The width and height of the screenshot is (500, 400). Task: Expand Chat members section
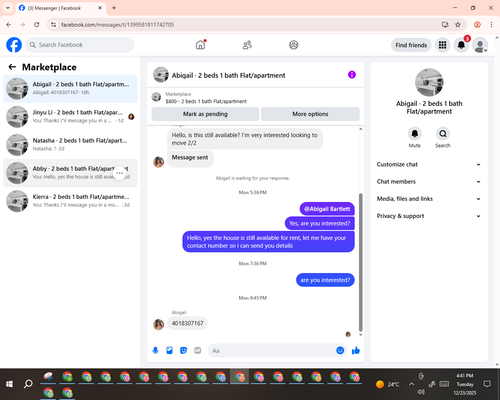(429, 182)
